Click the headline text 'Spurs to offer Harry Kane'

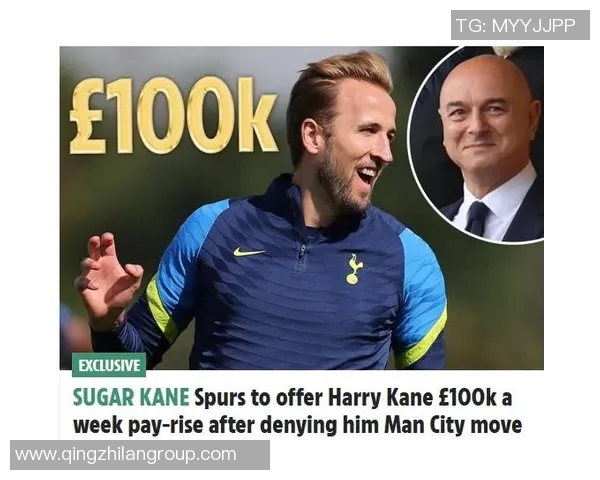tap(314, 398)
